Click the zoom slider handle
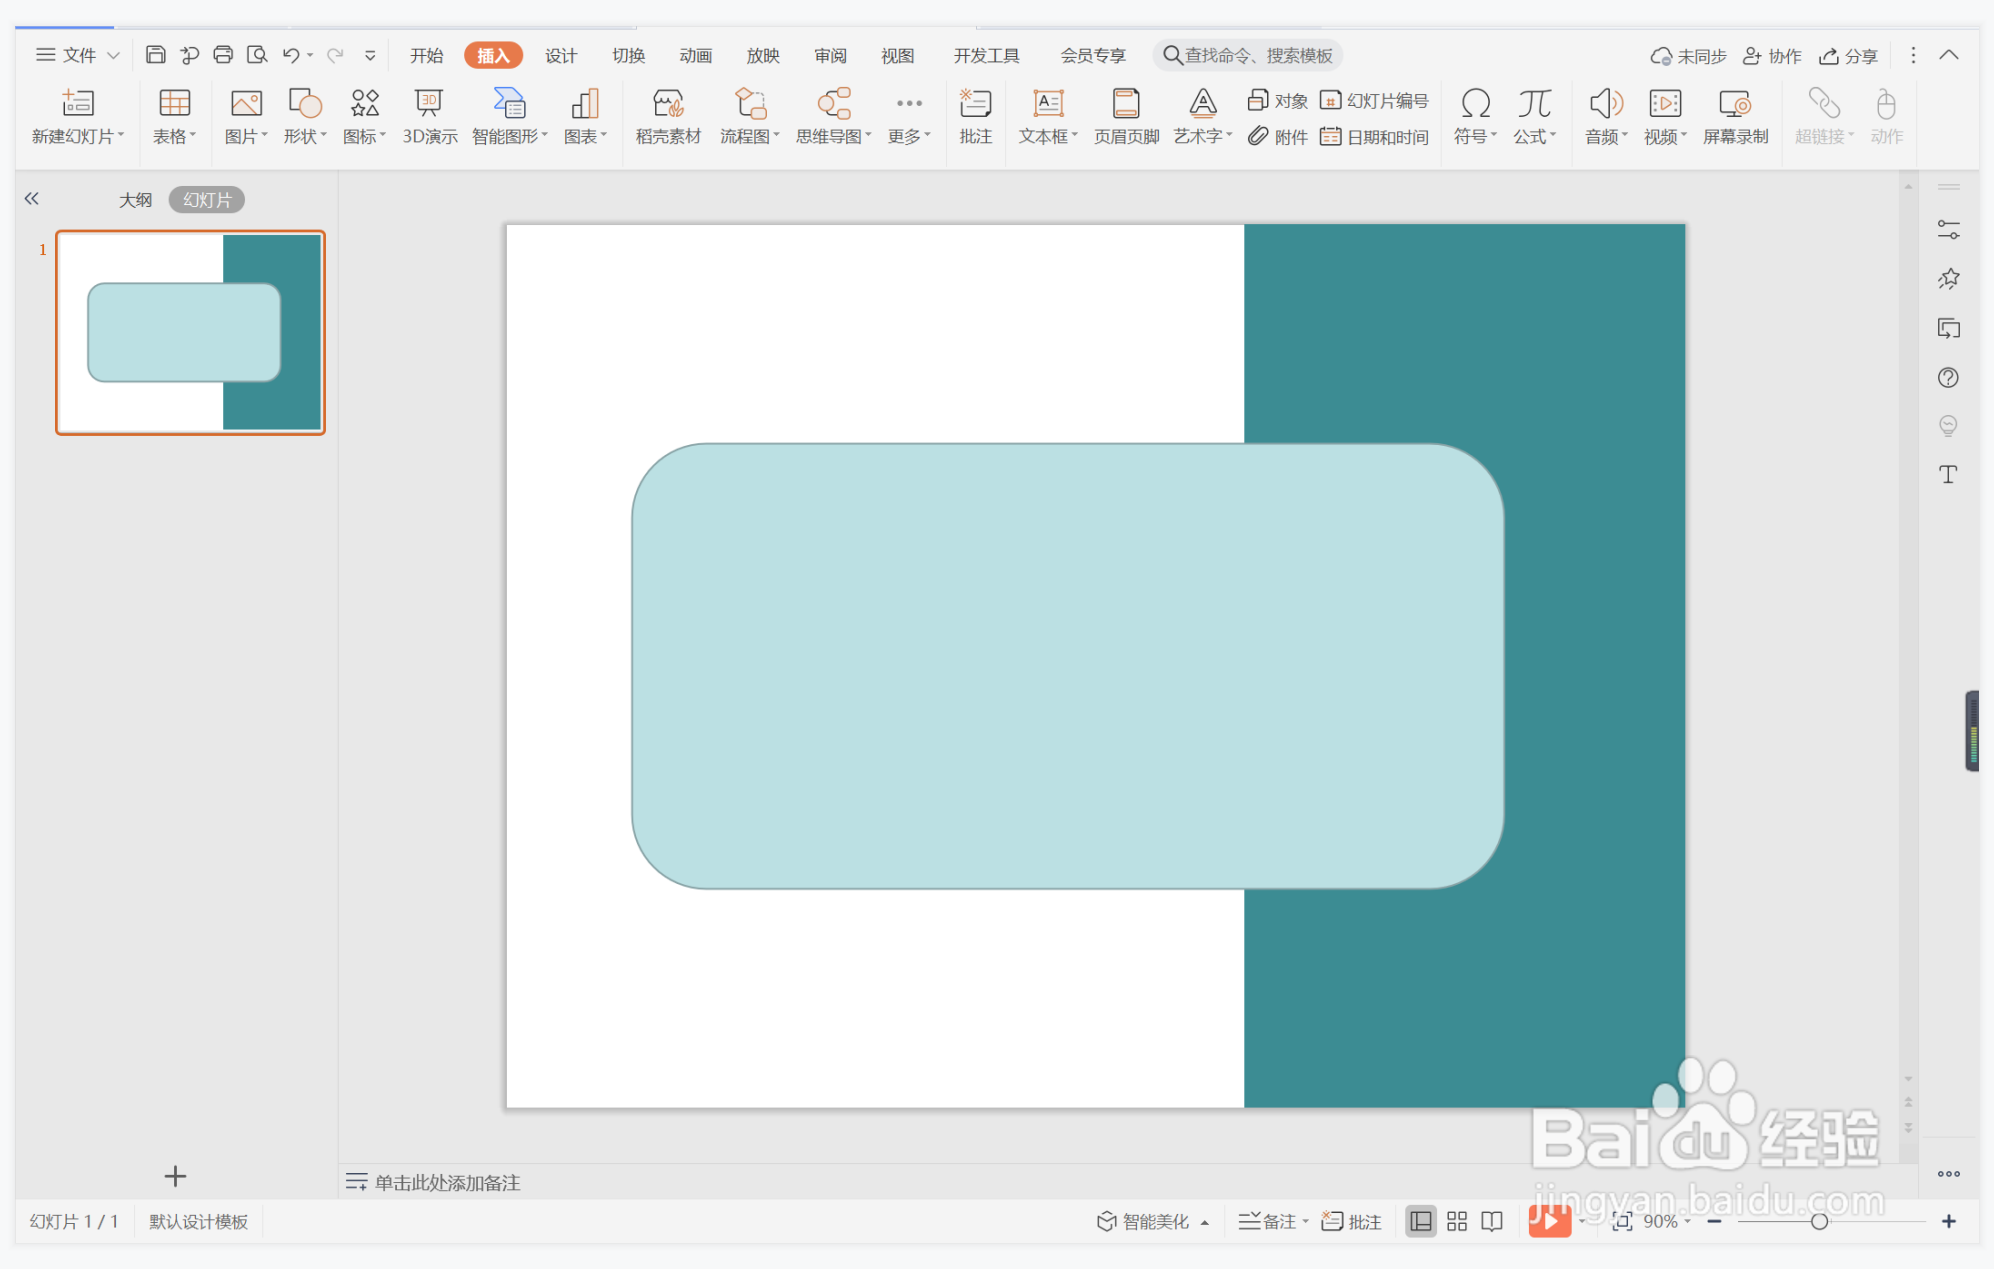The width and height of the screenshot is (1994, 1269). (x=1819, y=1221)
